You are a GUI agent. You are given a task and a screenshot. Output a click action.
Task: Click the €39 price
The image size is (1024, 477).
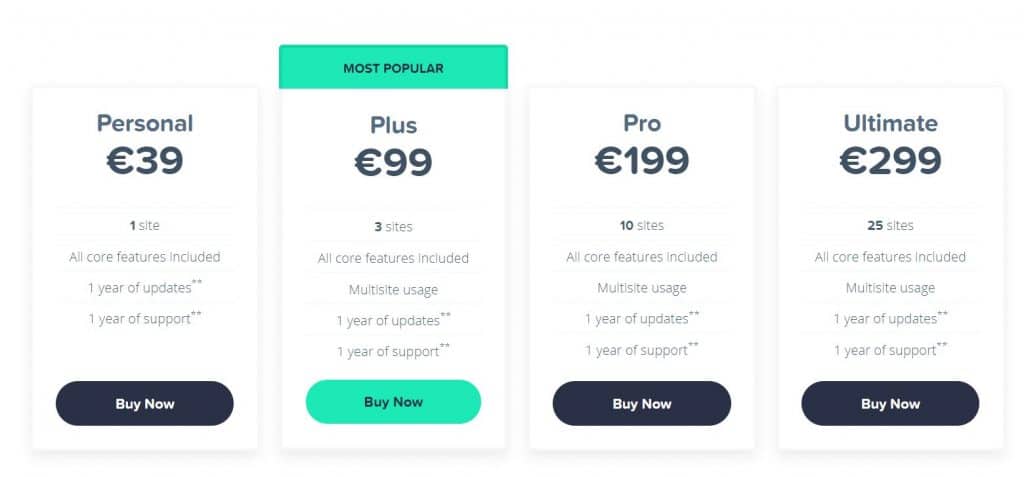(145, 161)
